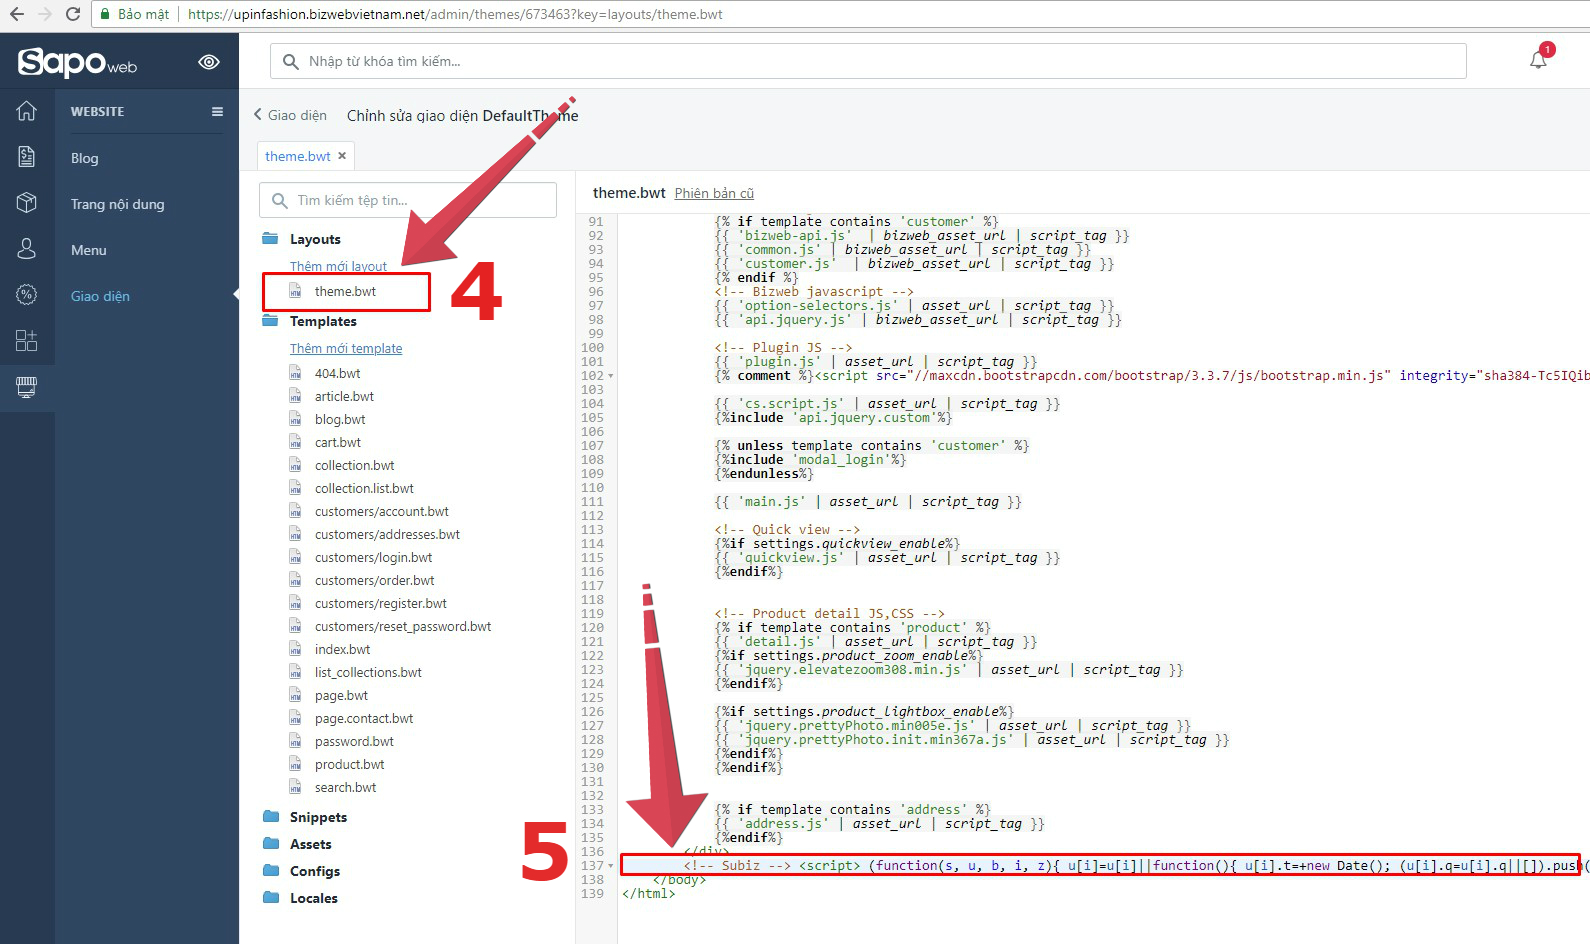Toggle the storefront preview eye icon
Screen dimensions: 1590x944
[x=209, y=62]
